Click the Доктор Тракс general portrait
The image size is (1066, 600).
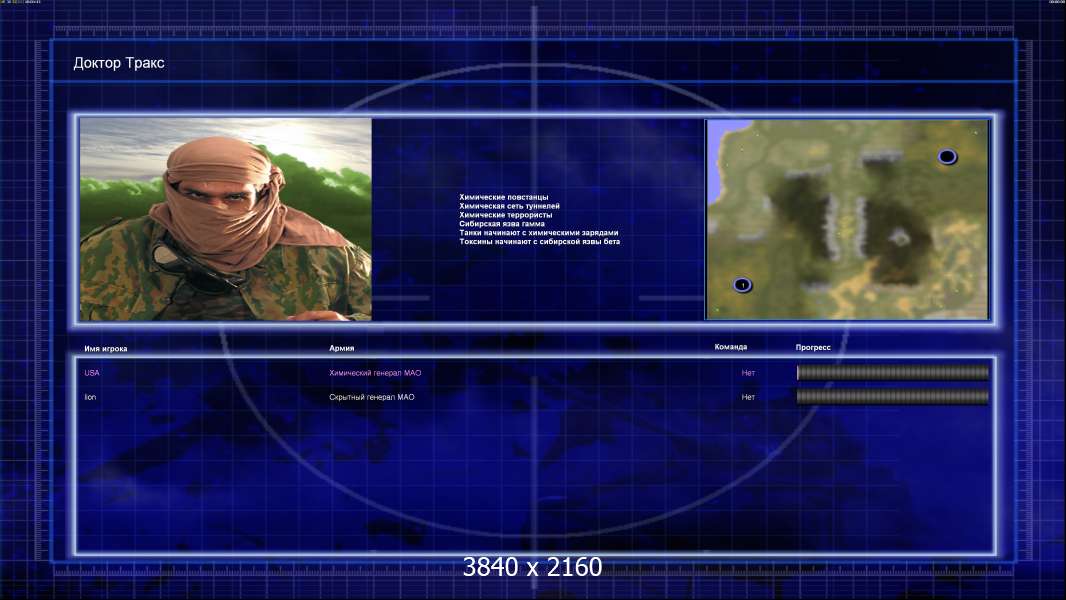(226, 219)
